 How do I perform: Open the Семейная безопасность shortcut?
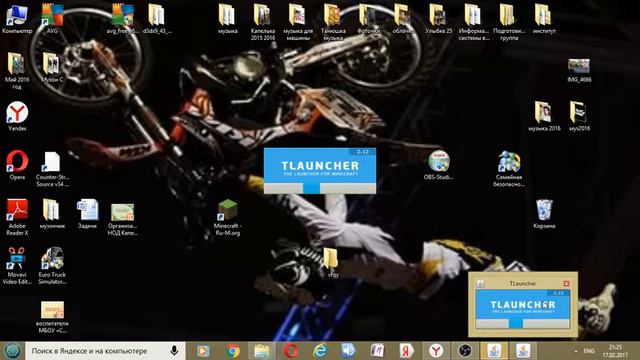[x=509, y=169]
